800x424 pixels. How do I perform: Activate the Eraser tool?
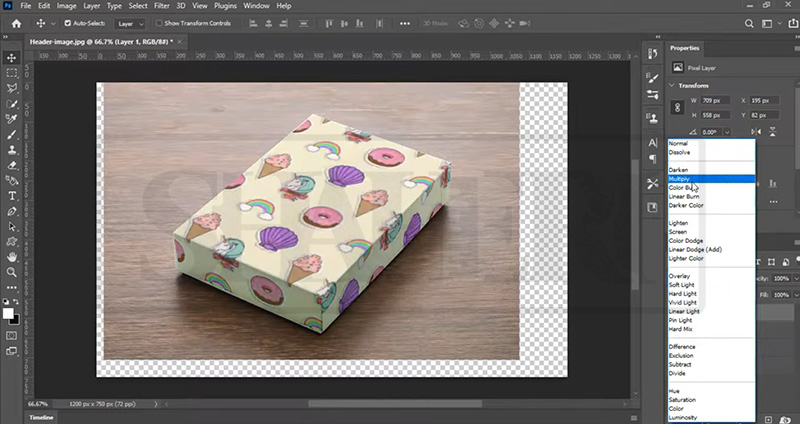(x=12, y=165)
